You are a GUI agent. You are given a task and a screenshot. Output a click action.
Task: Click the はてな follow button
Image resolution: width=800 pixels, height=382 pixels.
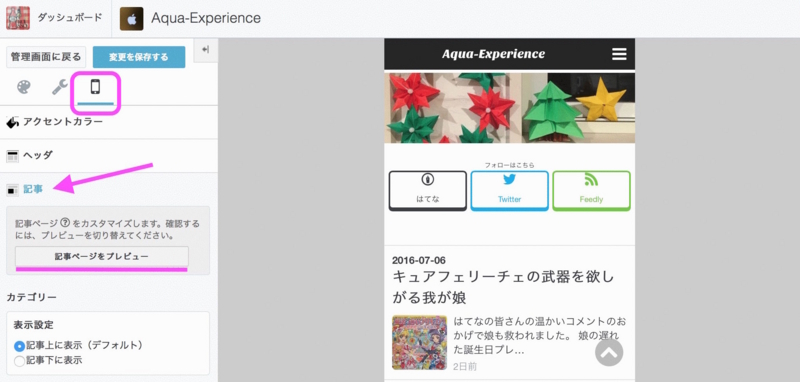pyautogui.click(x=428, y=191)
